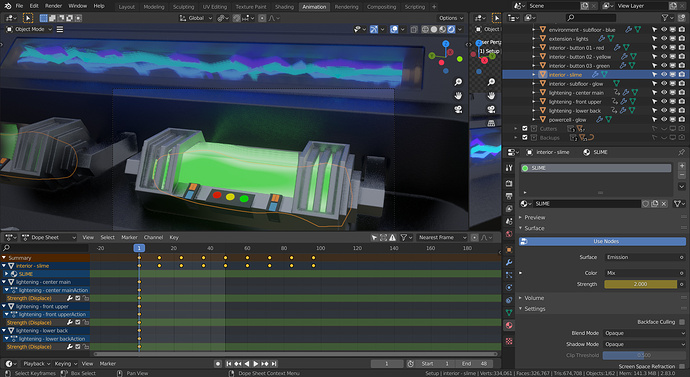Viewport: 690px width, 377px height.
Task: Open the Output properties tab icon
Action: click(509, 195)
